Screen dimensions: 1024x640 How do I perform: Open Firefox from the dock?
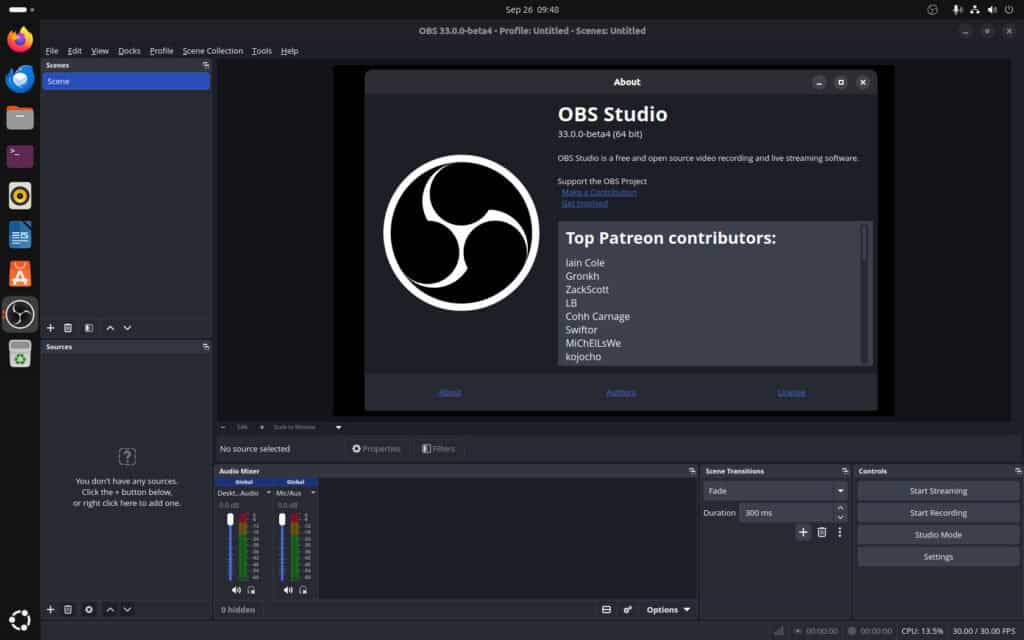point(20,39)
